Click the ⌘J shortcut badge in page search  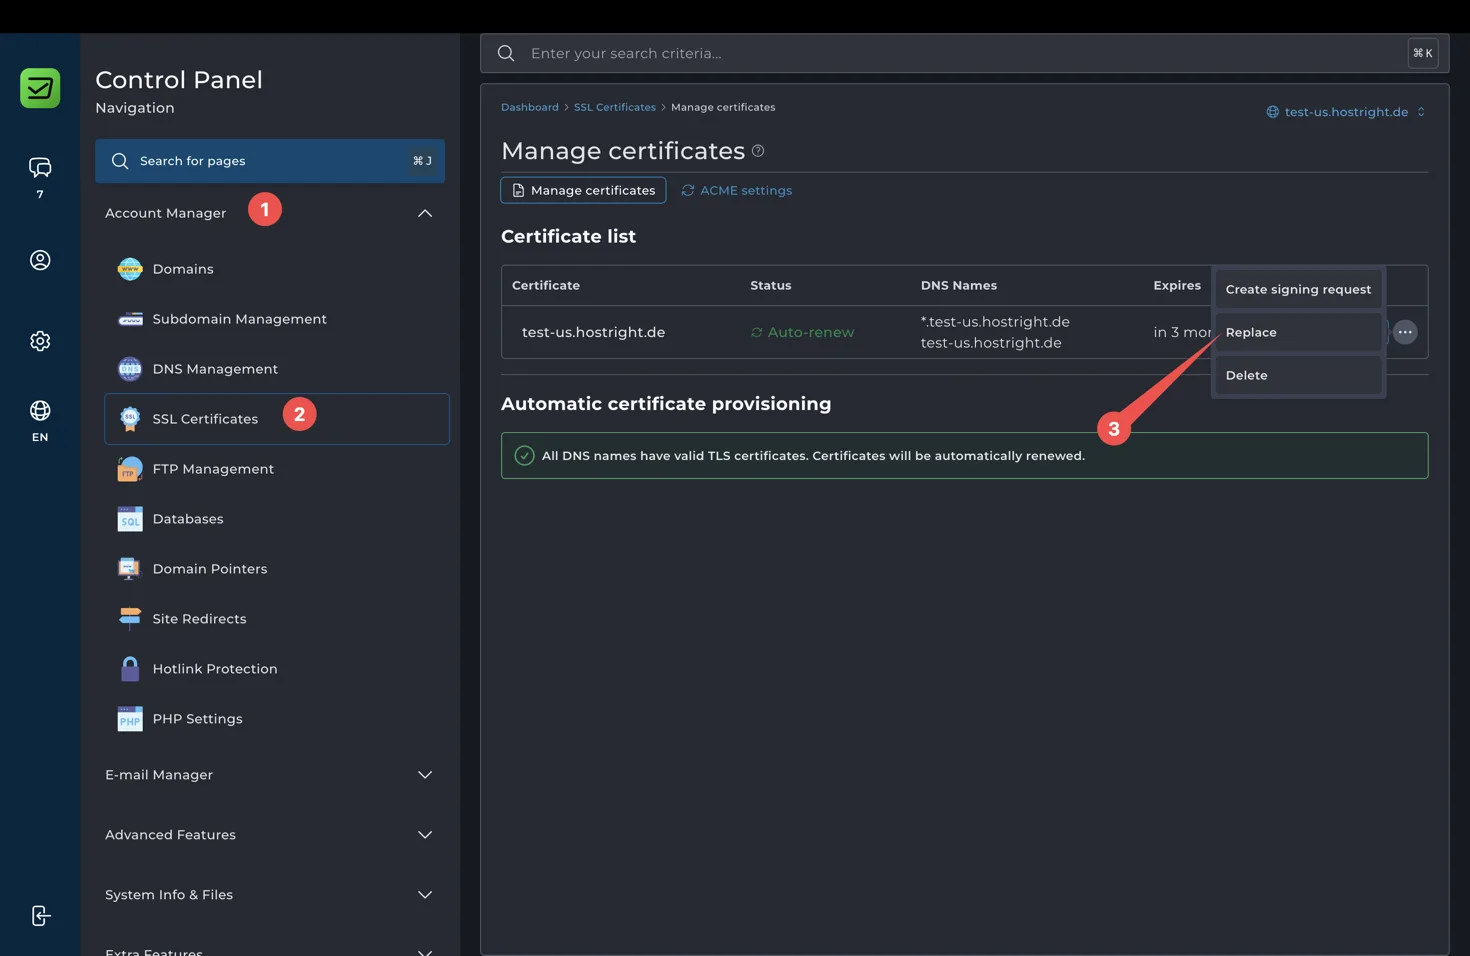[x=423, y=161]
